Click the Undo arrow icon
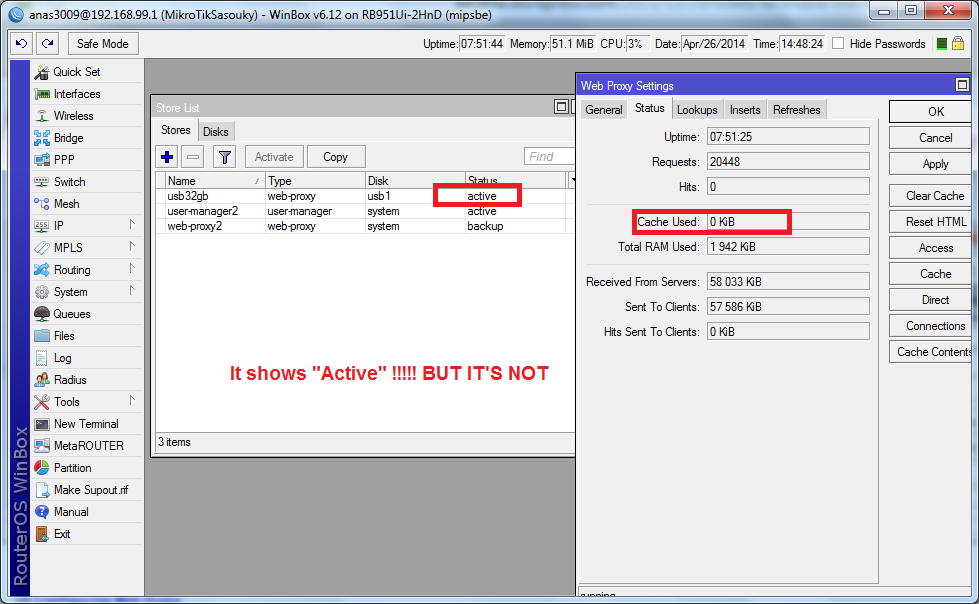979x604 pixels. click(21, 43)
